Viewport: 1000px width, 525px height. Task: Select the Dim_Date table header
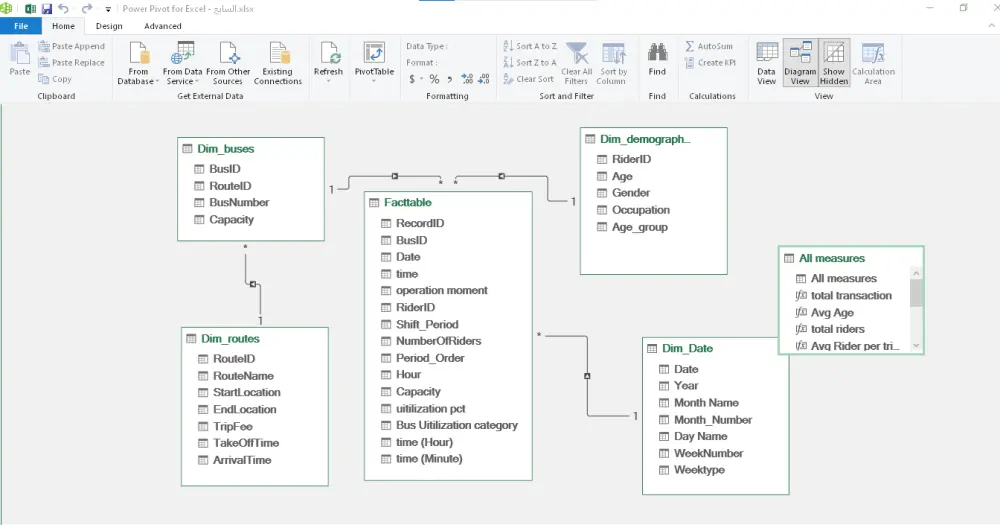pyautogui.click(x=716, y=348)
